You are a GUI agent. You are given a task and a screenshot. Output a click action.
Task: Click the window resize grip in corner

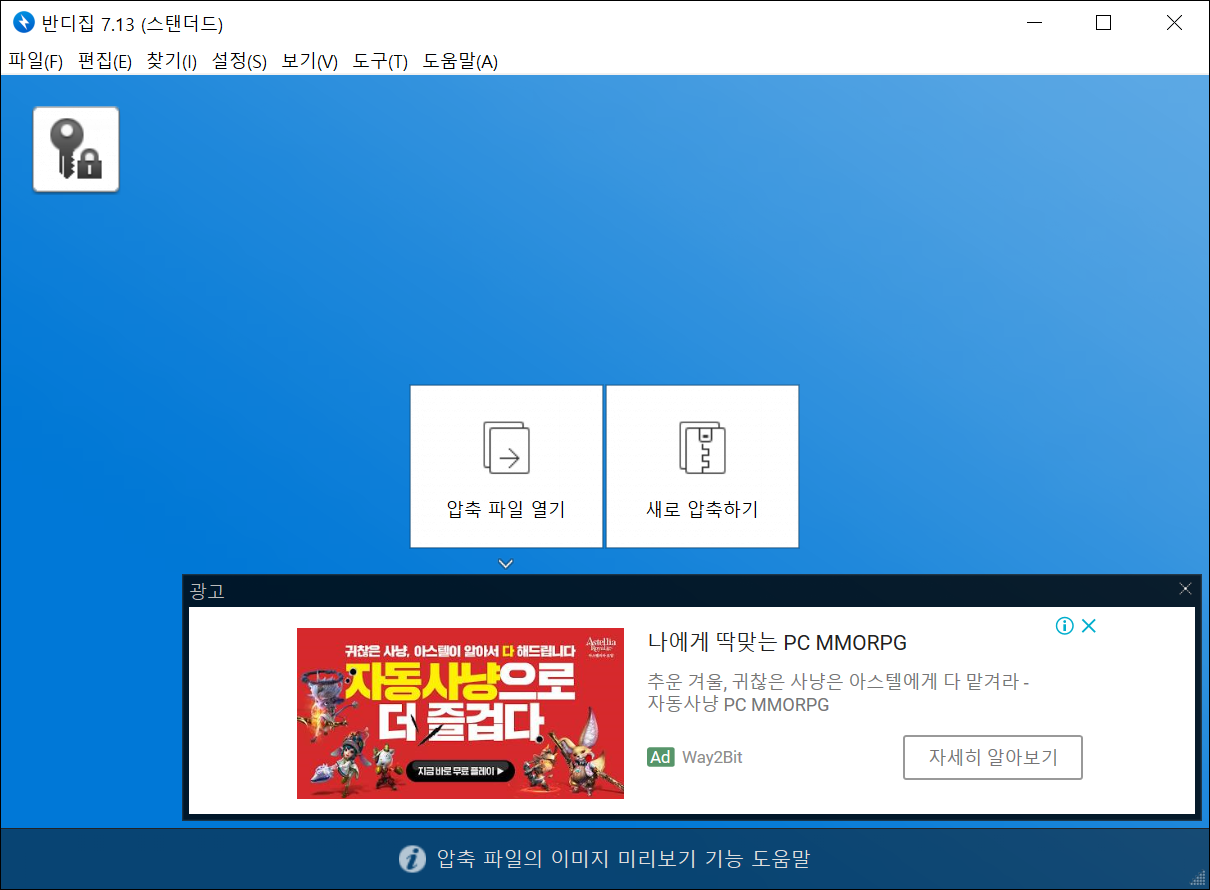coord(1199,879)
